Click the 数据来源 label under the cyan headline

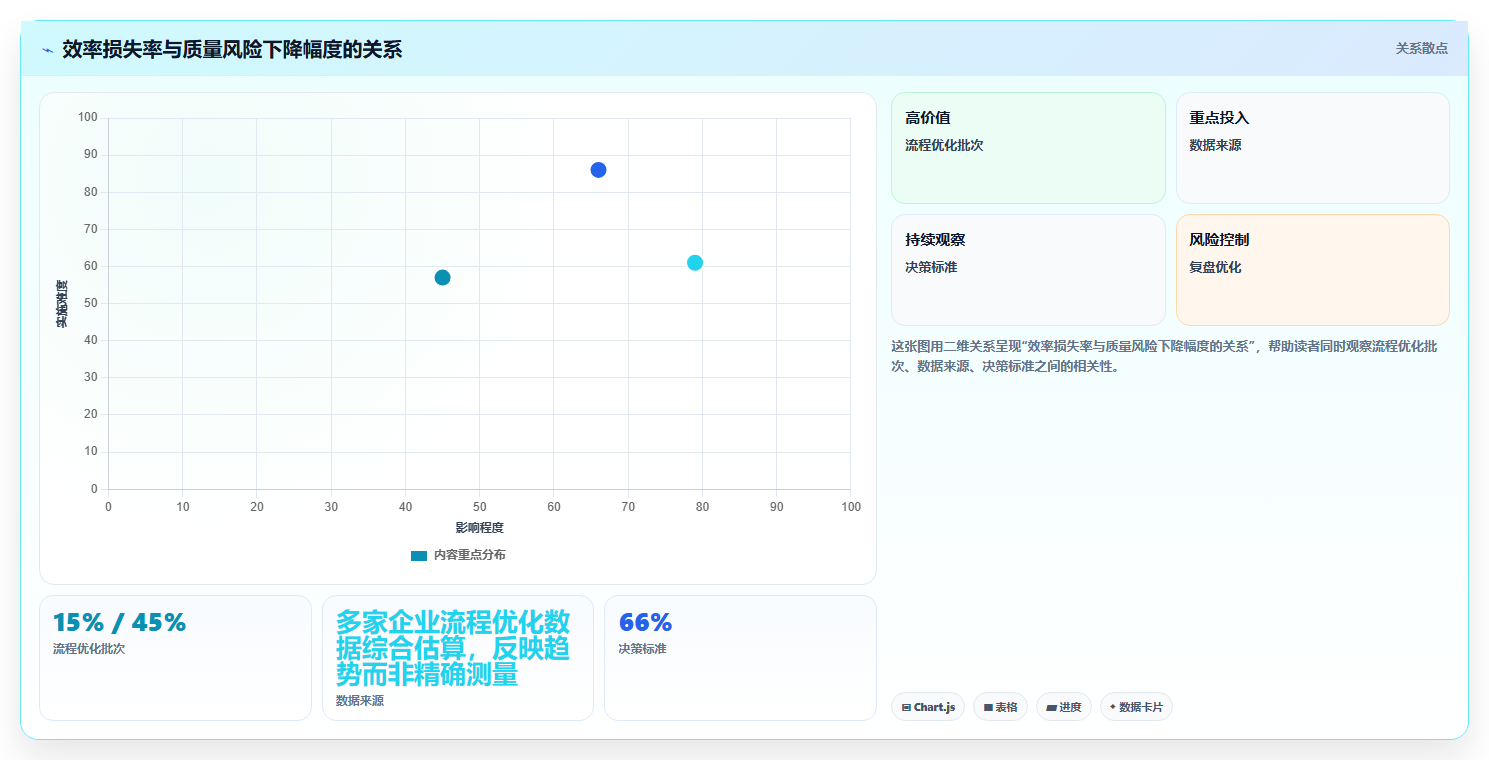(x=360, y=701)
